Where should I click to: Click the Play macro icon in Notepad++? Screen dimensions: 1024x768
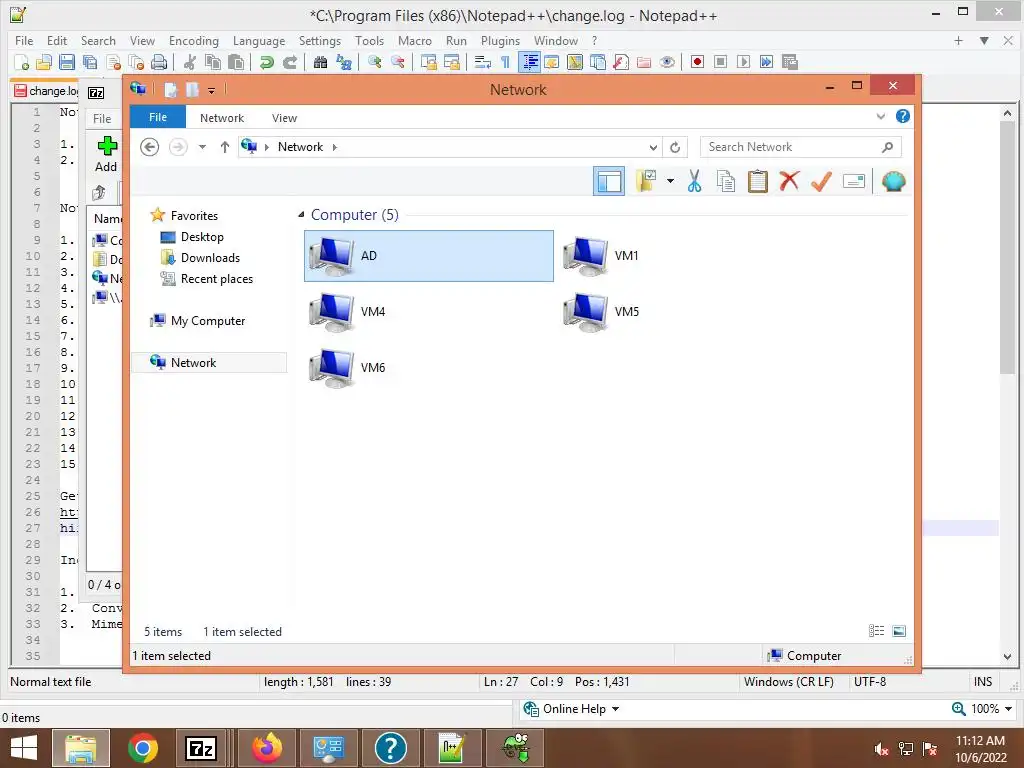[x=743, y=62]
